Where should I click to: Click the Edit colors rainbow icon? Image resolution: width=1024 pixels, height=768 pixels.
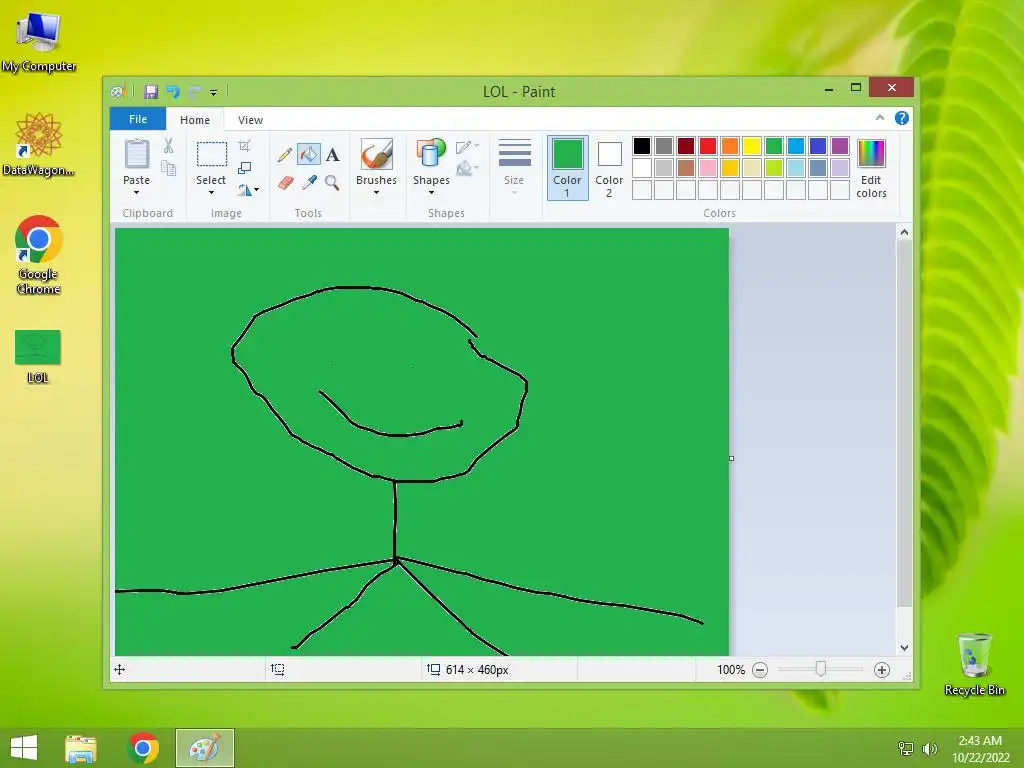871,154
